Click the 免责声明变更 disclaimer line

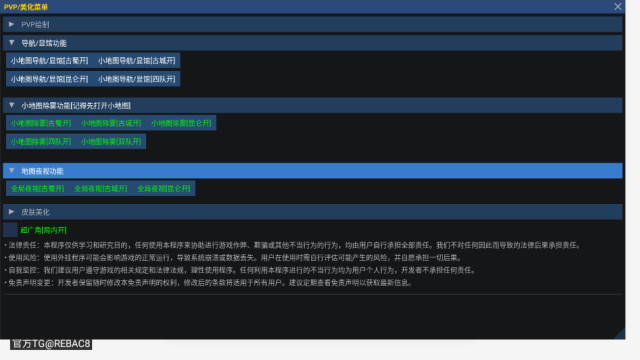[209, 283]
